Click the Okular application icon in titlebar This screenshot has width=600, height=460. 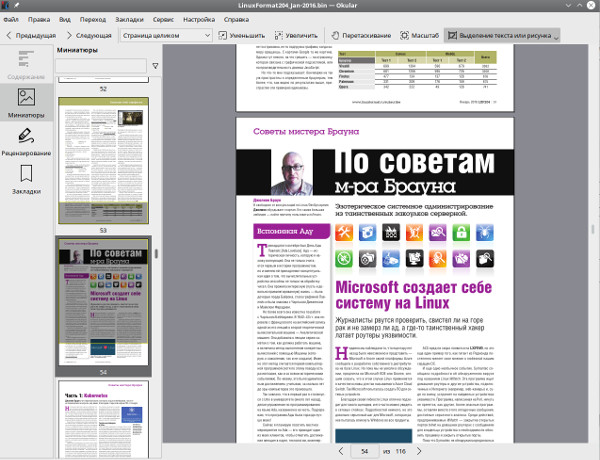coord(5,5)
